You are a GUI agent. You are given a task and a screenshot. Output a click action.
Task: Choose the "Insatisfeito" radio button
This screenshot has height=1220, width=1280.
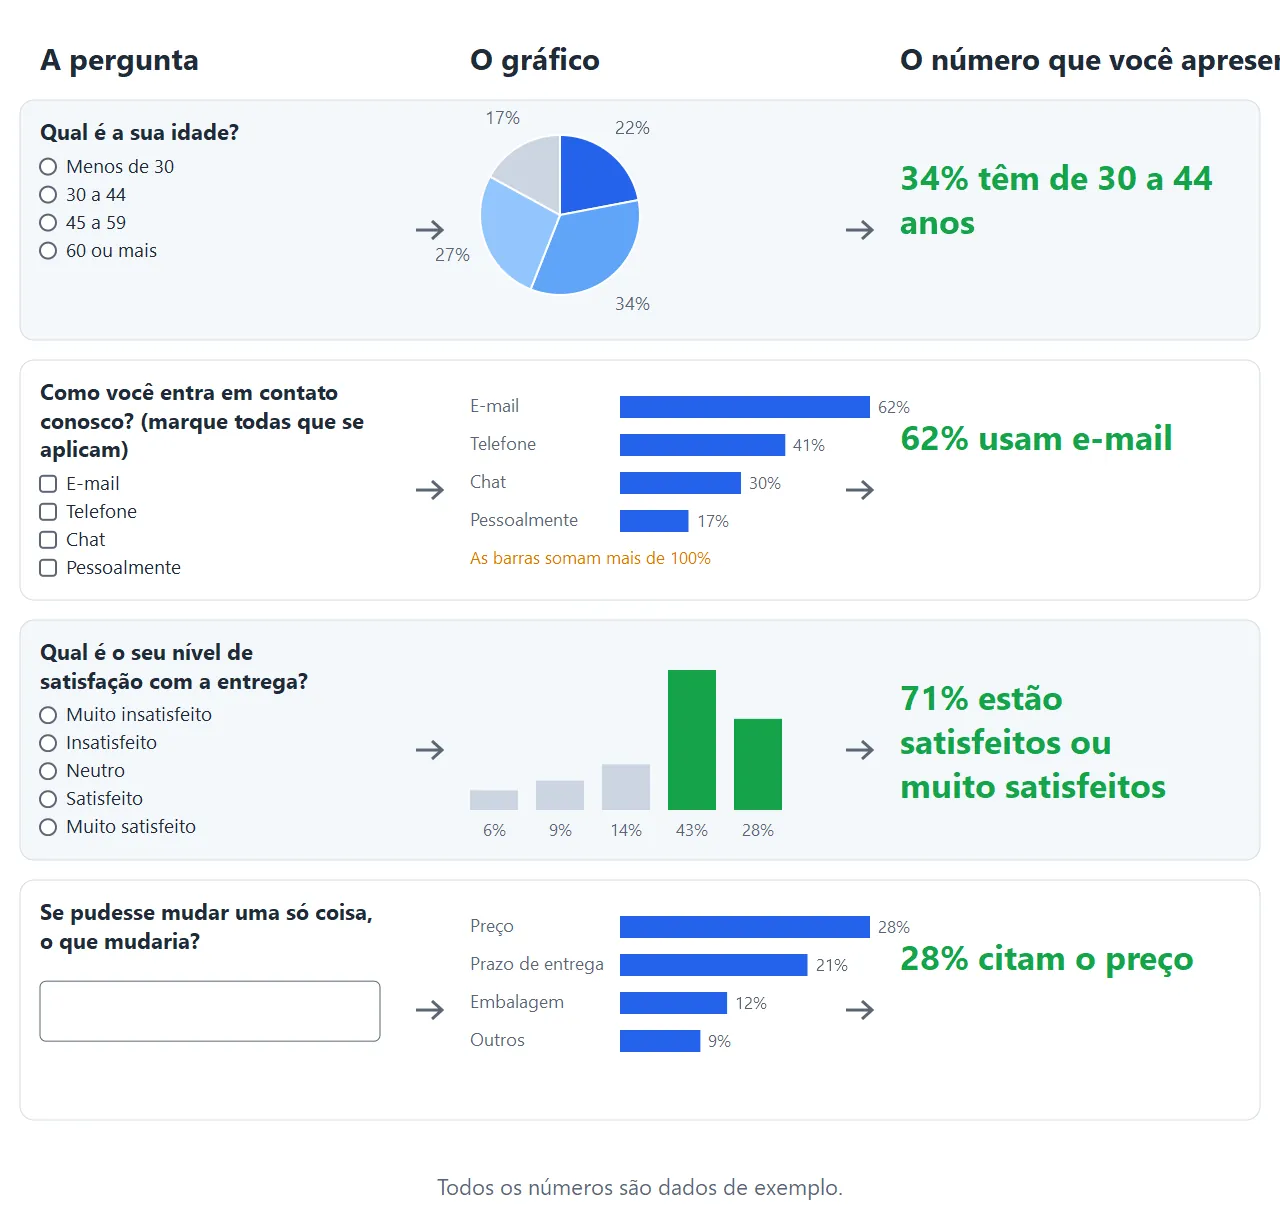click(x=48, y=743)
